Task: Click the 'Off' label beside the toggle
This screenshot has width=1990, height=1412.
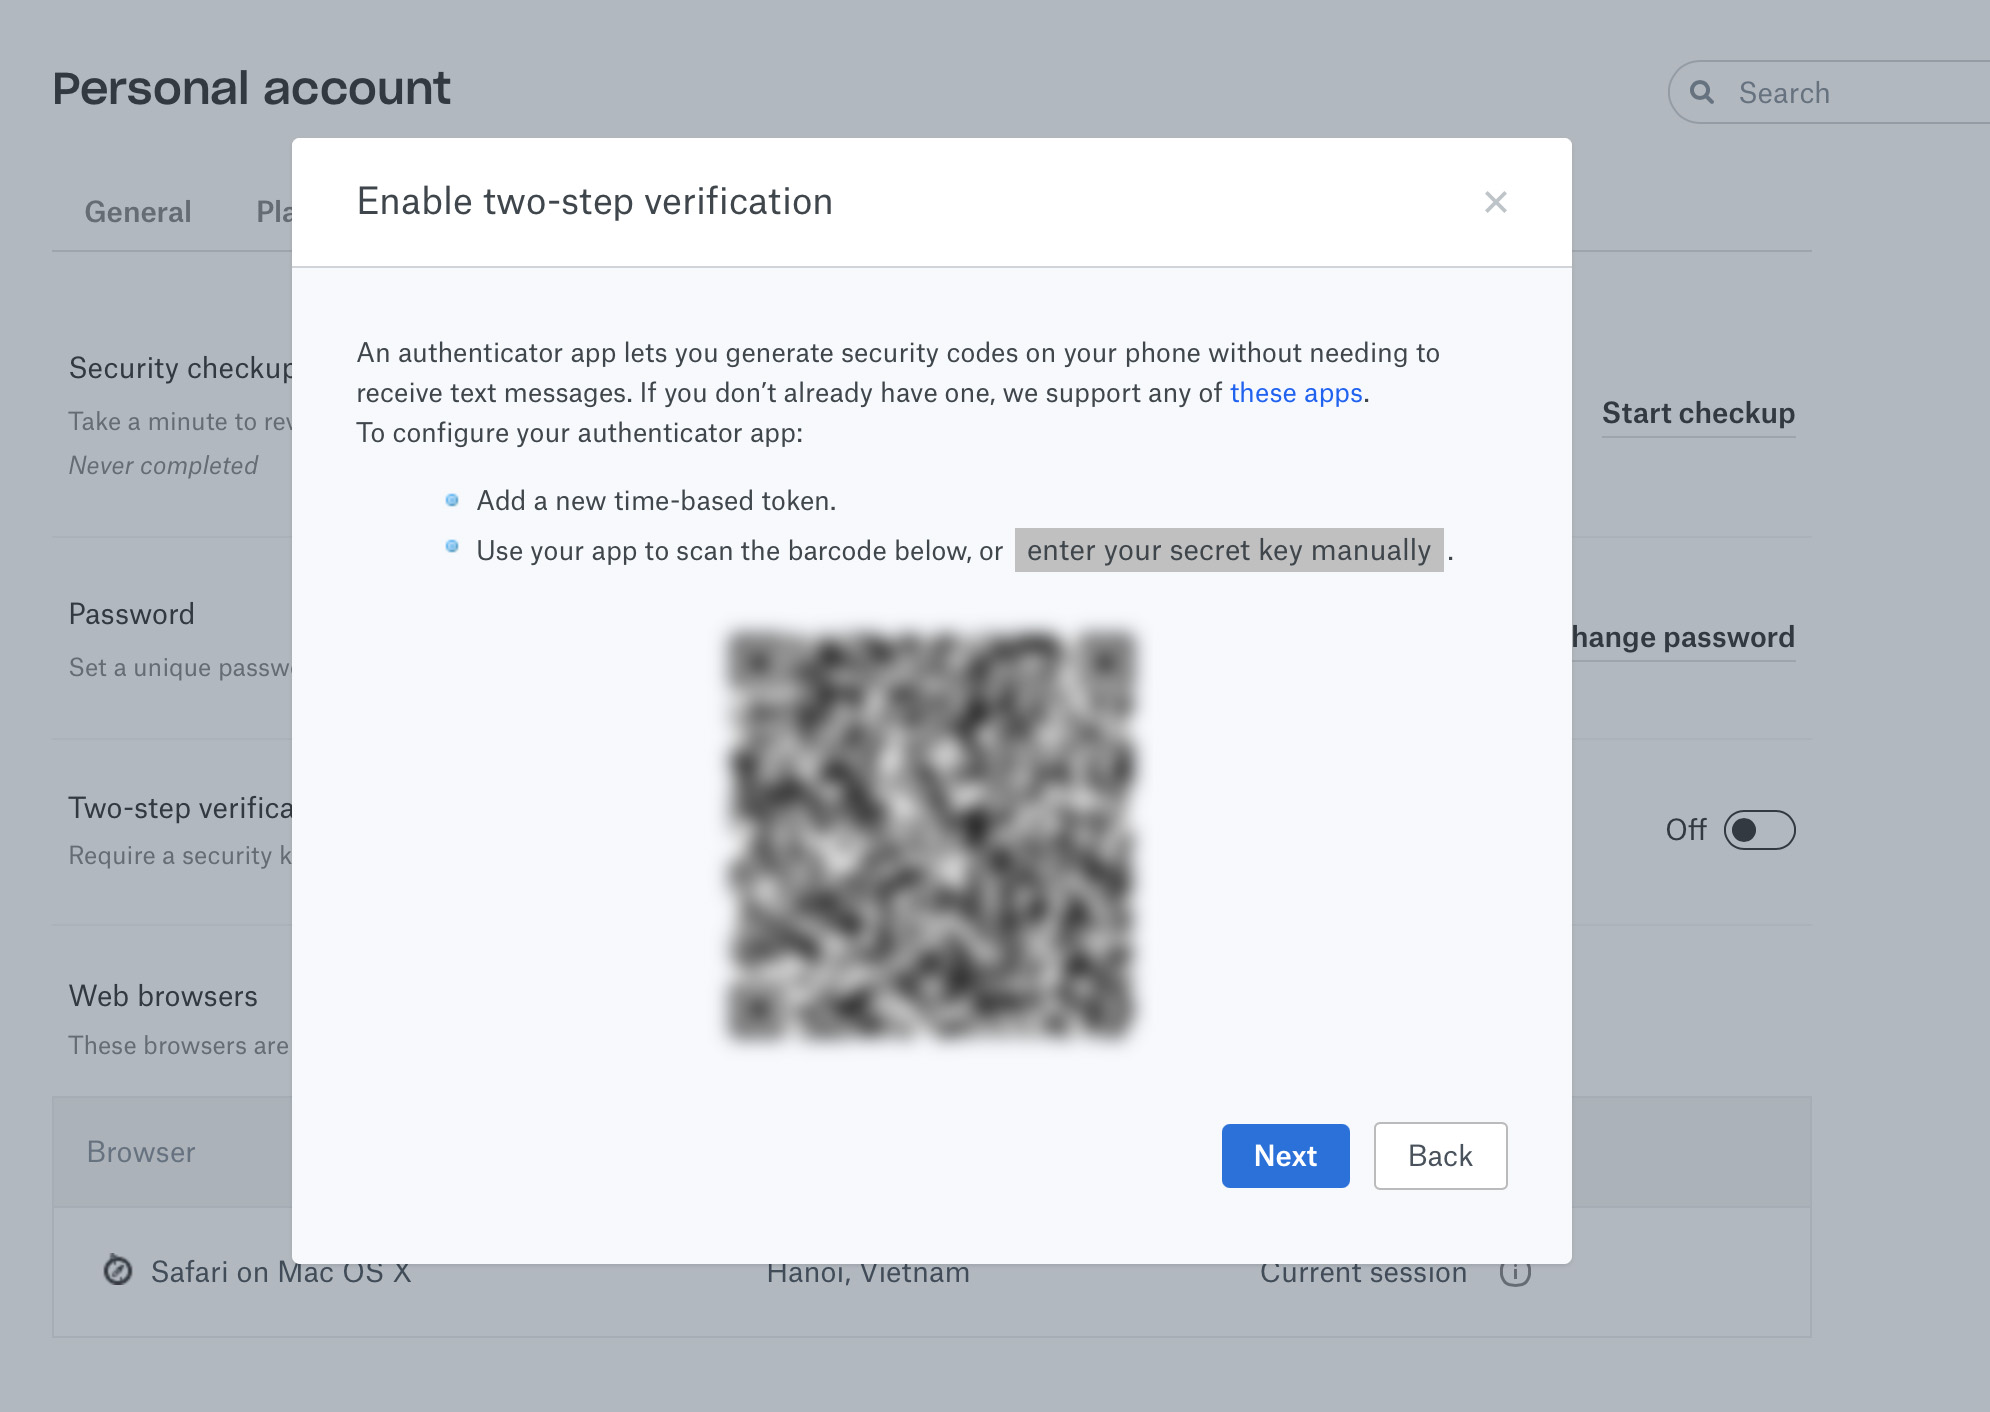Action: (x=1686, y=830)
